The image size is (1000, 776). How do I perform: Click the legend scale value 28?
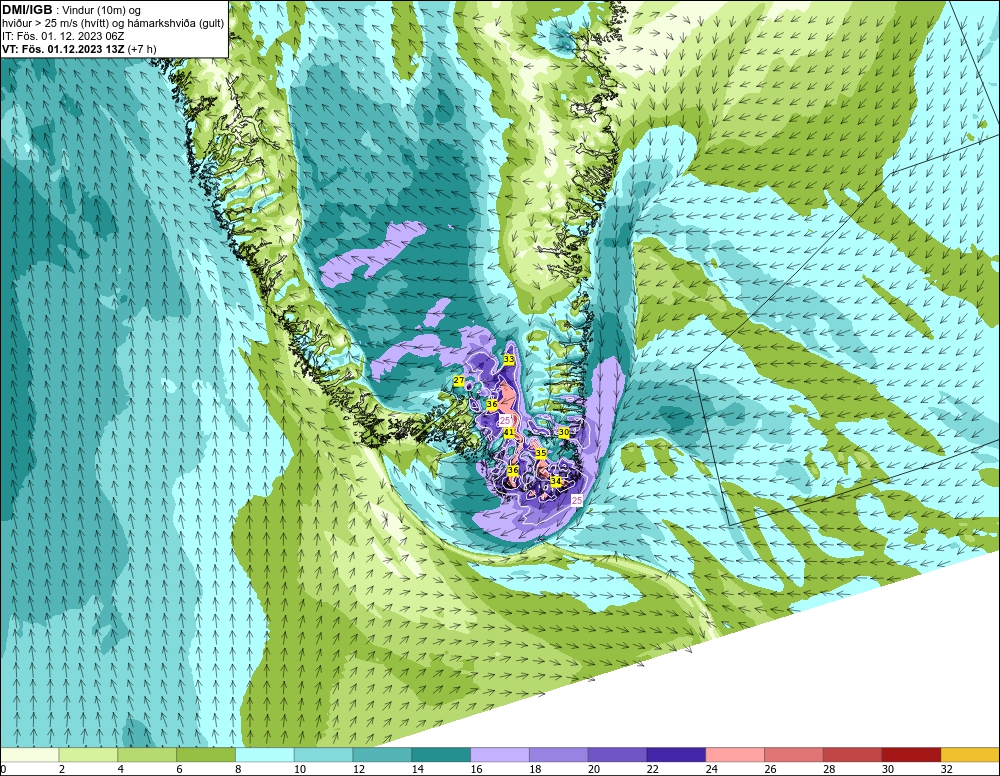tap(828, 769)
